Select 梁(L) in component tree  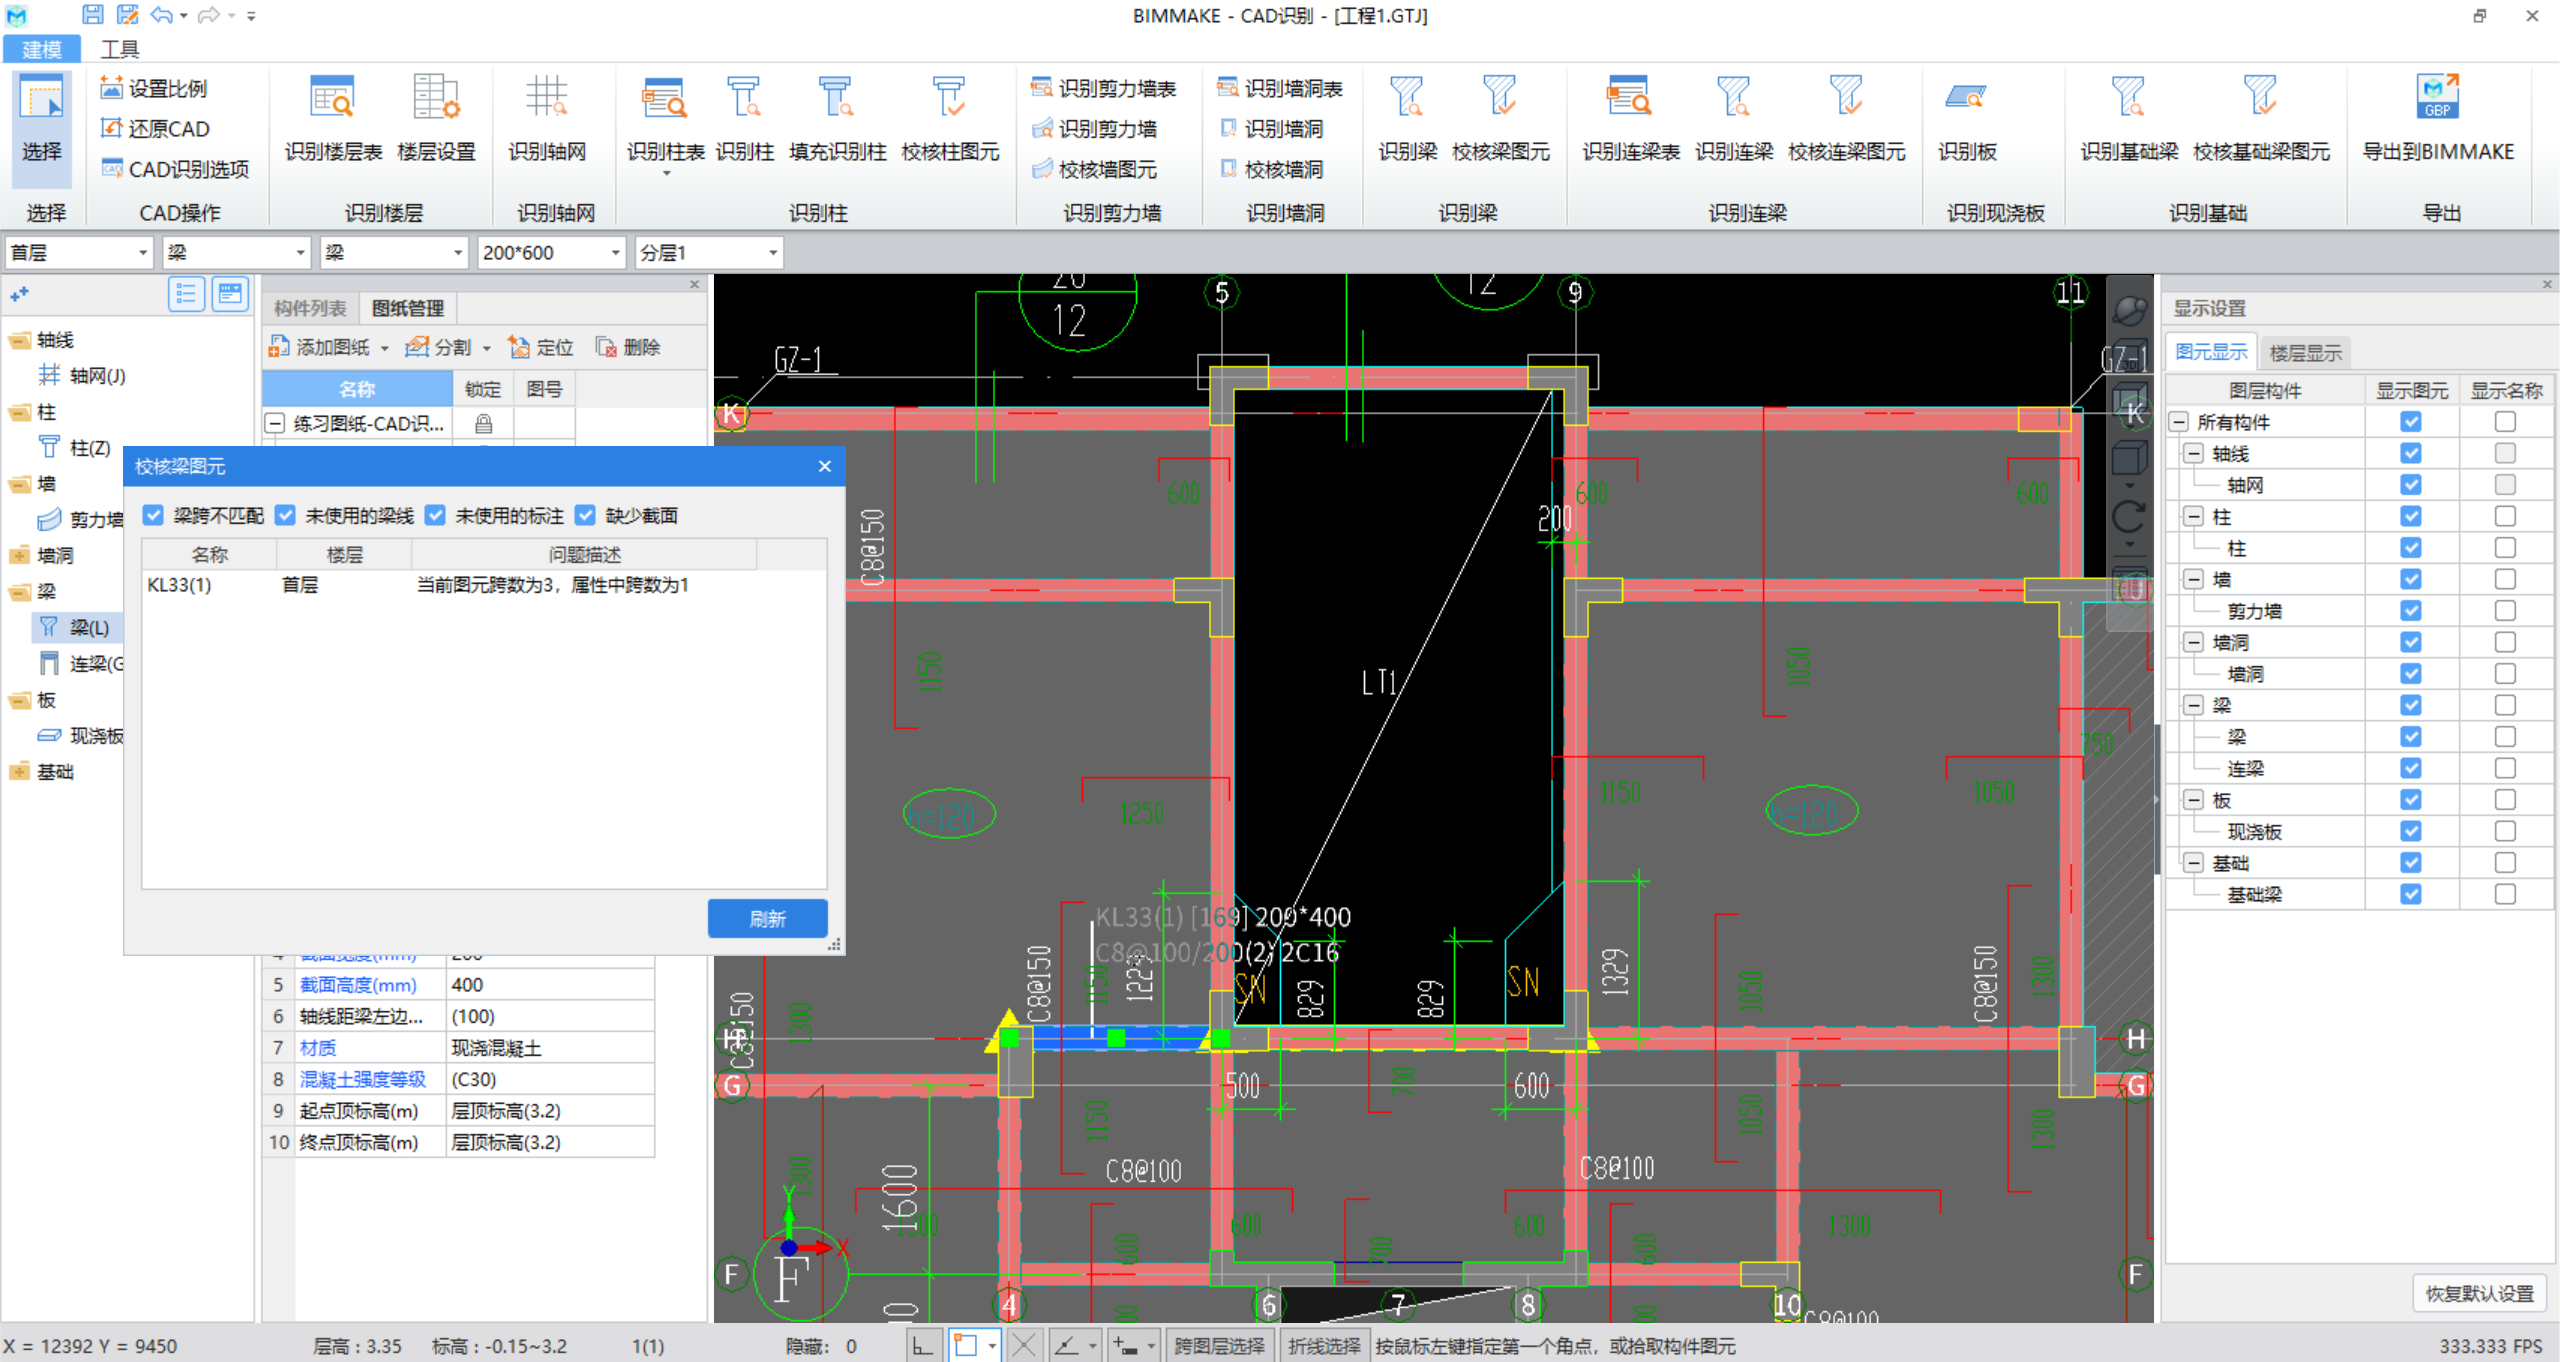pyautogui.click(x=77, y=627)
